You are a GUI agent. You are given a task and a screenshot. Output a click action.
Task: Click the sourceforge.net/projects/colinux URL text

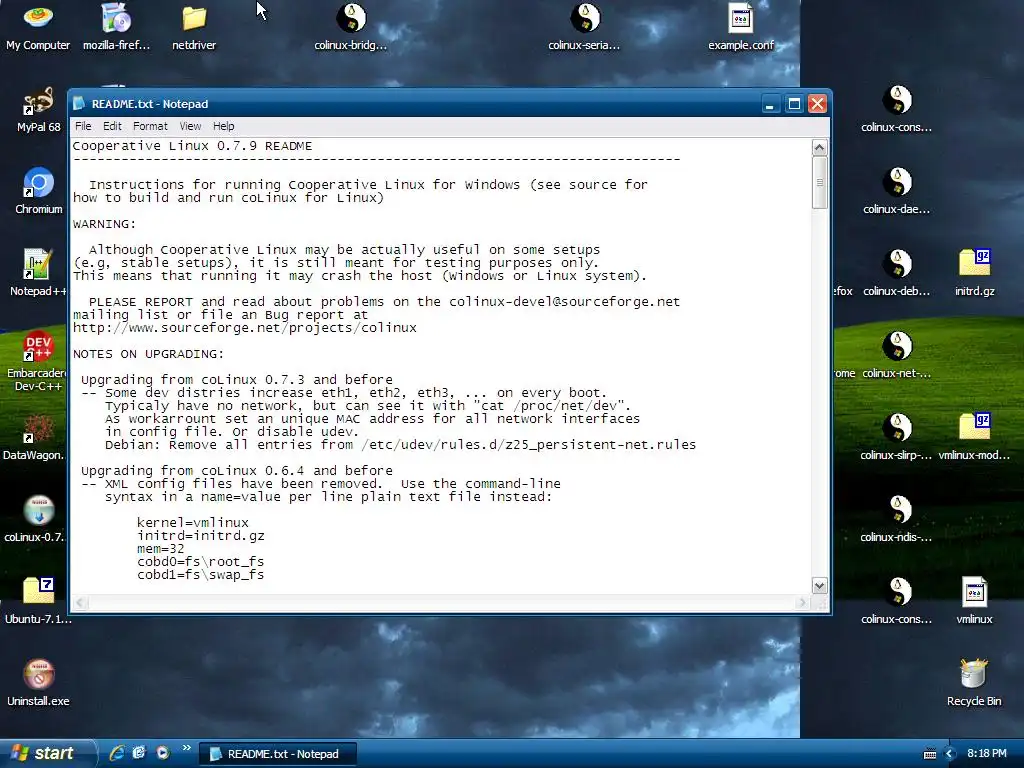click(244, 328)
